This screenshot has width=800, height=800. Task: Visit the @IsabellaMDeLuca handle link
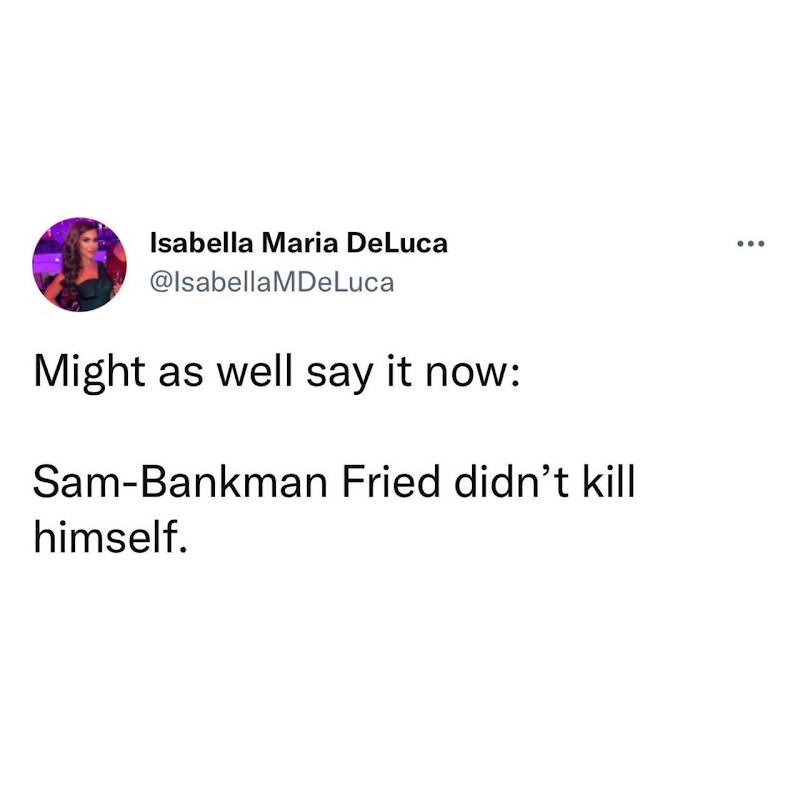click(x=272, y=282)
